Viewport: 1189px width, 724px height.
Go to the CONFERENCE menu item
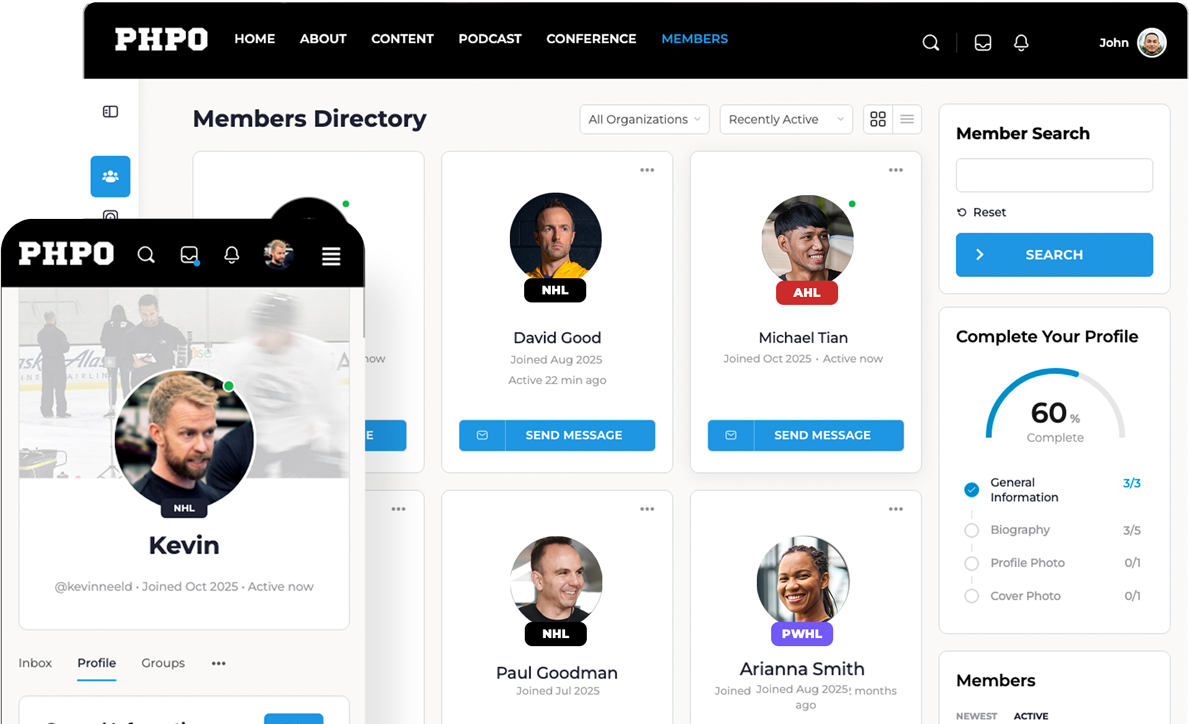[x=591, y=39]
